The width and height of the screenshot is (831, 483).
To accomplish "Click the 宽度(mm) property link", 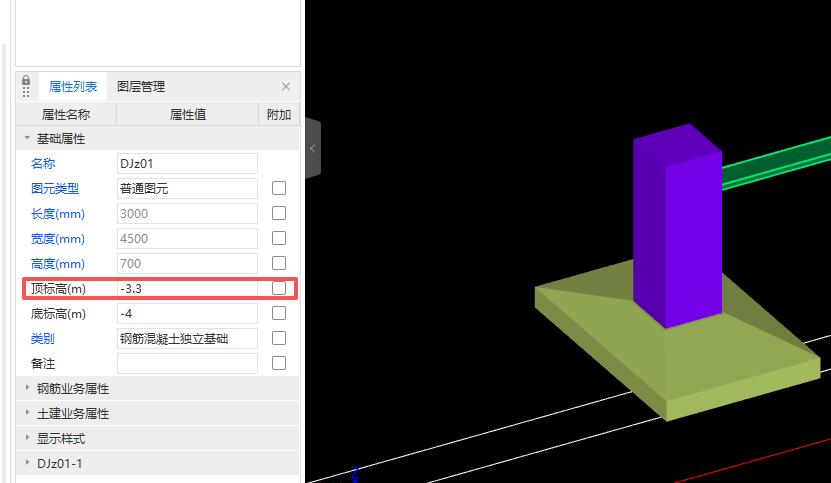I will [x=58, y=239].
